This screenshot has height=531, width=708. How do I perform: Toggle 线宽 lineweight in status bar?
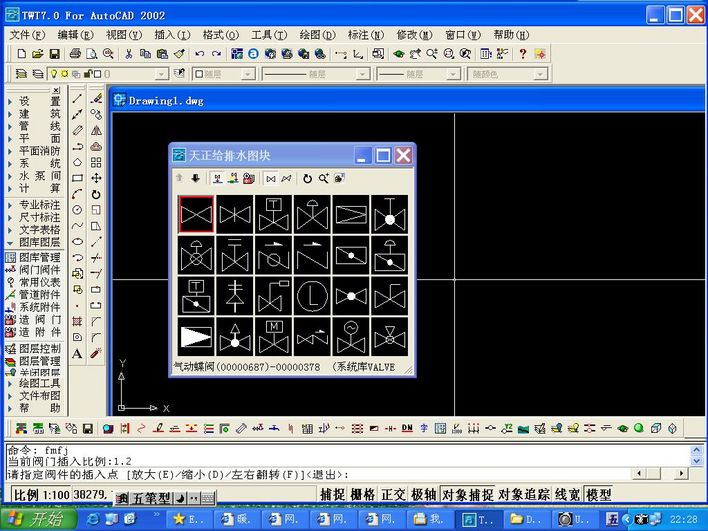point(568,495)
